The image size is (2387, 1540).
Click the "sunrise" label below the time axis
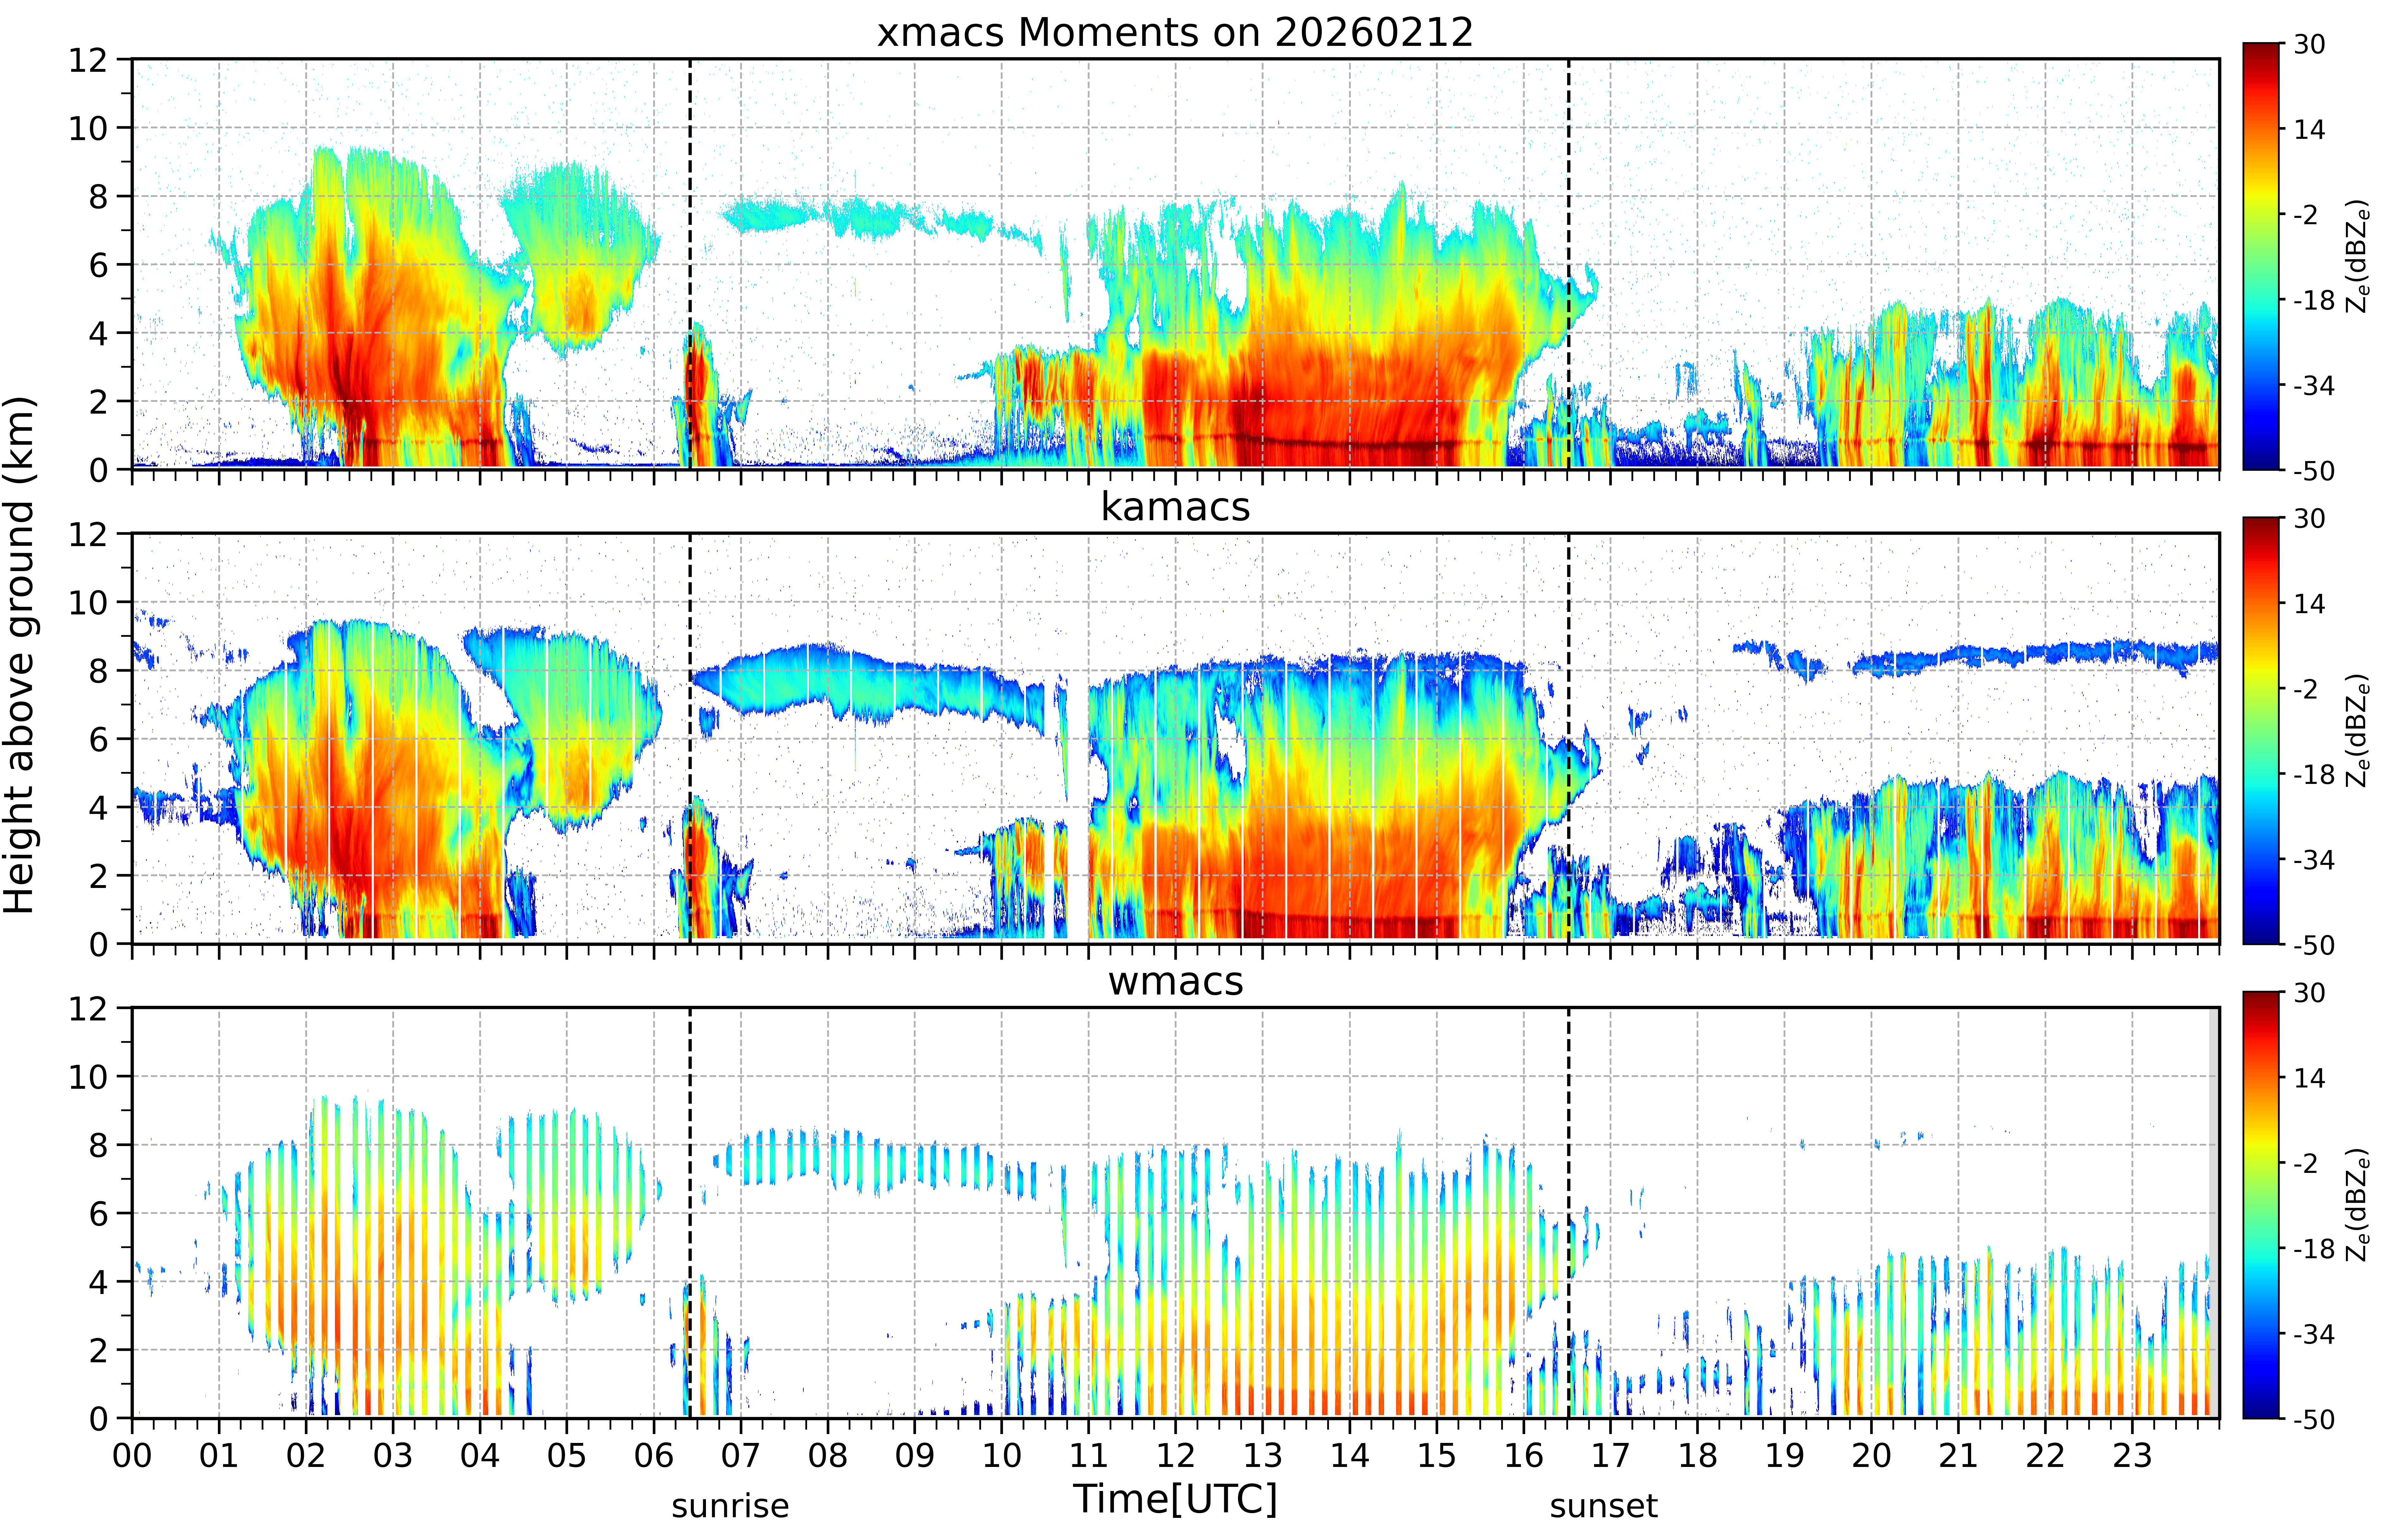pos(730,1506)
